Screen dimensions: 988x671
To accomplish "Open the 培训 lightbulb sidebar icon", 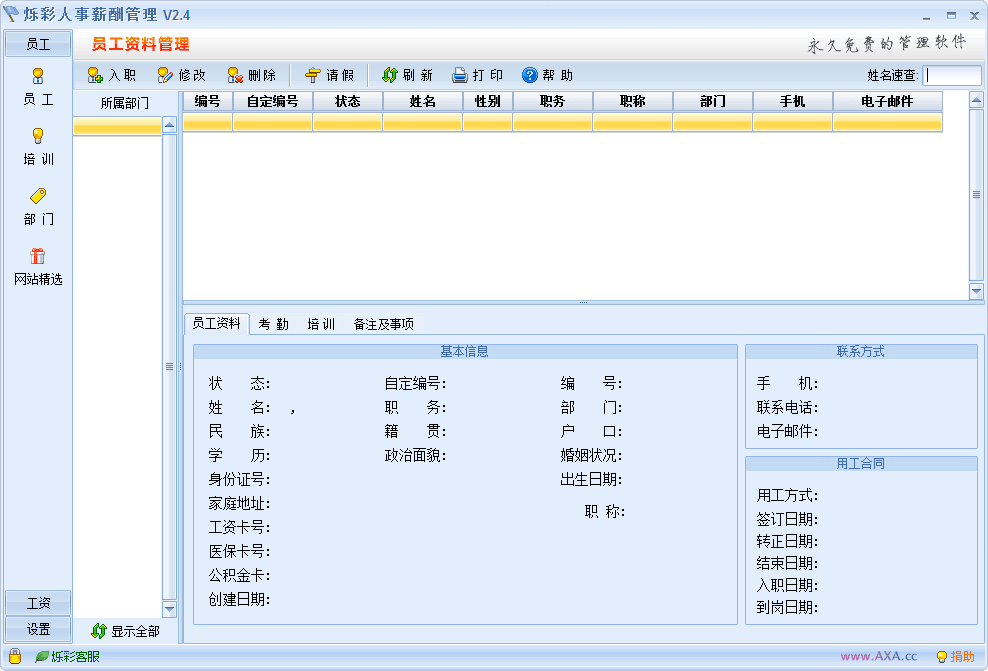I will [x=38, y=136].
